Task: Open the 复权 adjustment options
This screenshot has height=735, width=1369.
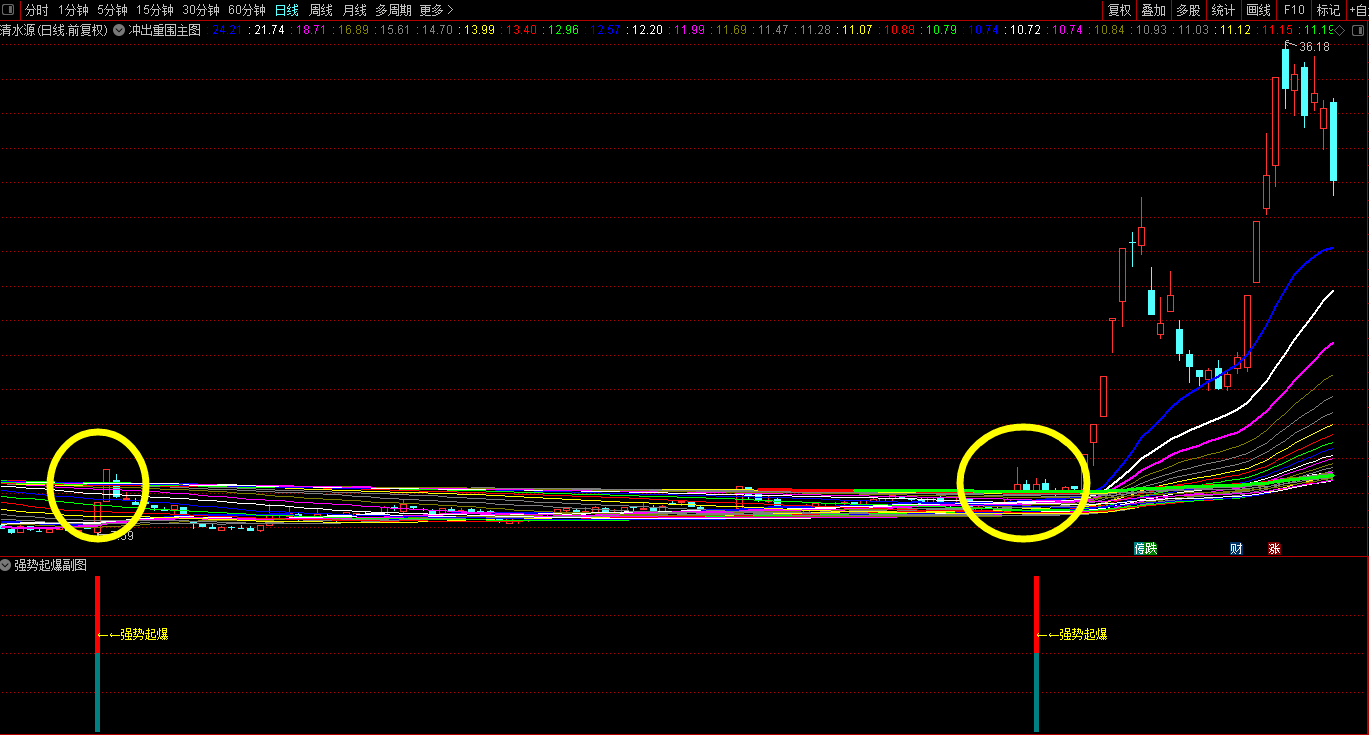Action: coord(1119,10)
